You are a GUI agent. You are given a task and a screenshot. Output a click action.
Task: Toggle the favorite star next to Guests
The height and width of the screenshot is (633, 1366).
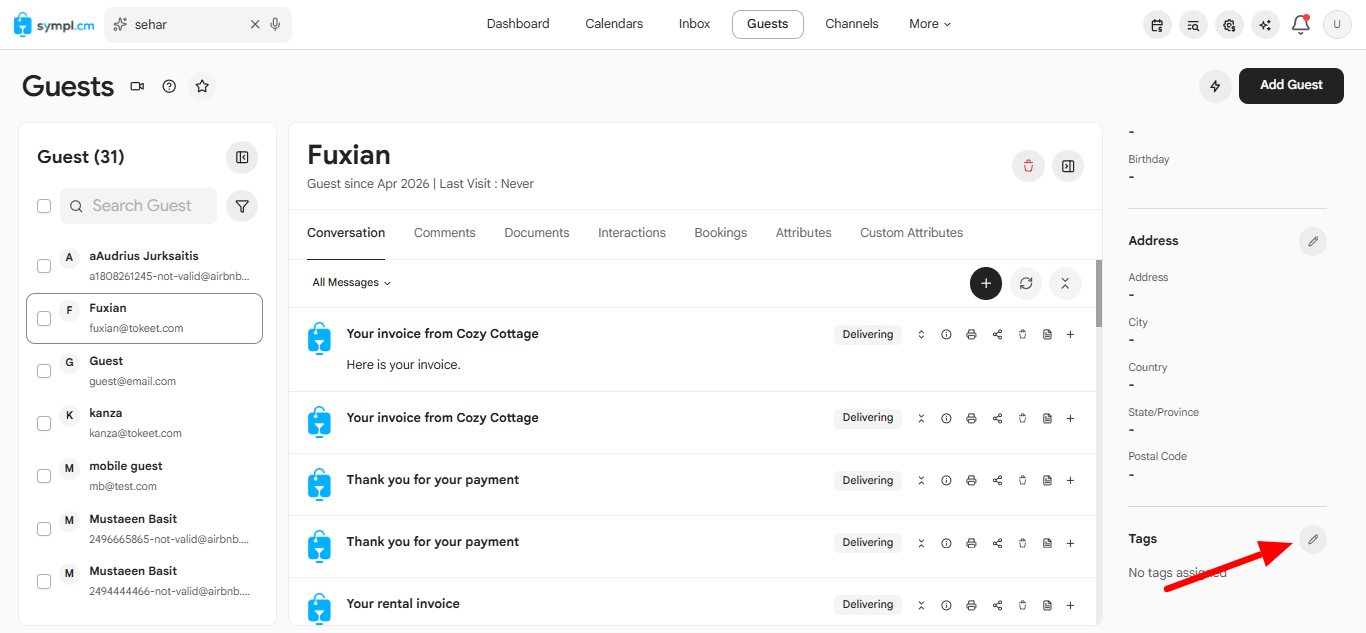pyautogui.click(x=202, y=86)
